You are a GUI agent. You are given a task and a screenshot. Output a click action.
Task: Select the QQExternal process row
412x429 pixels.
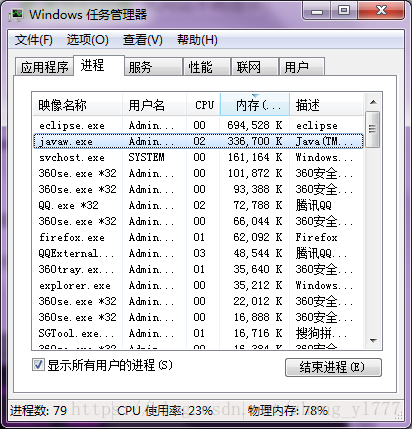coord(198,253)
